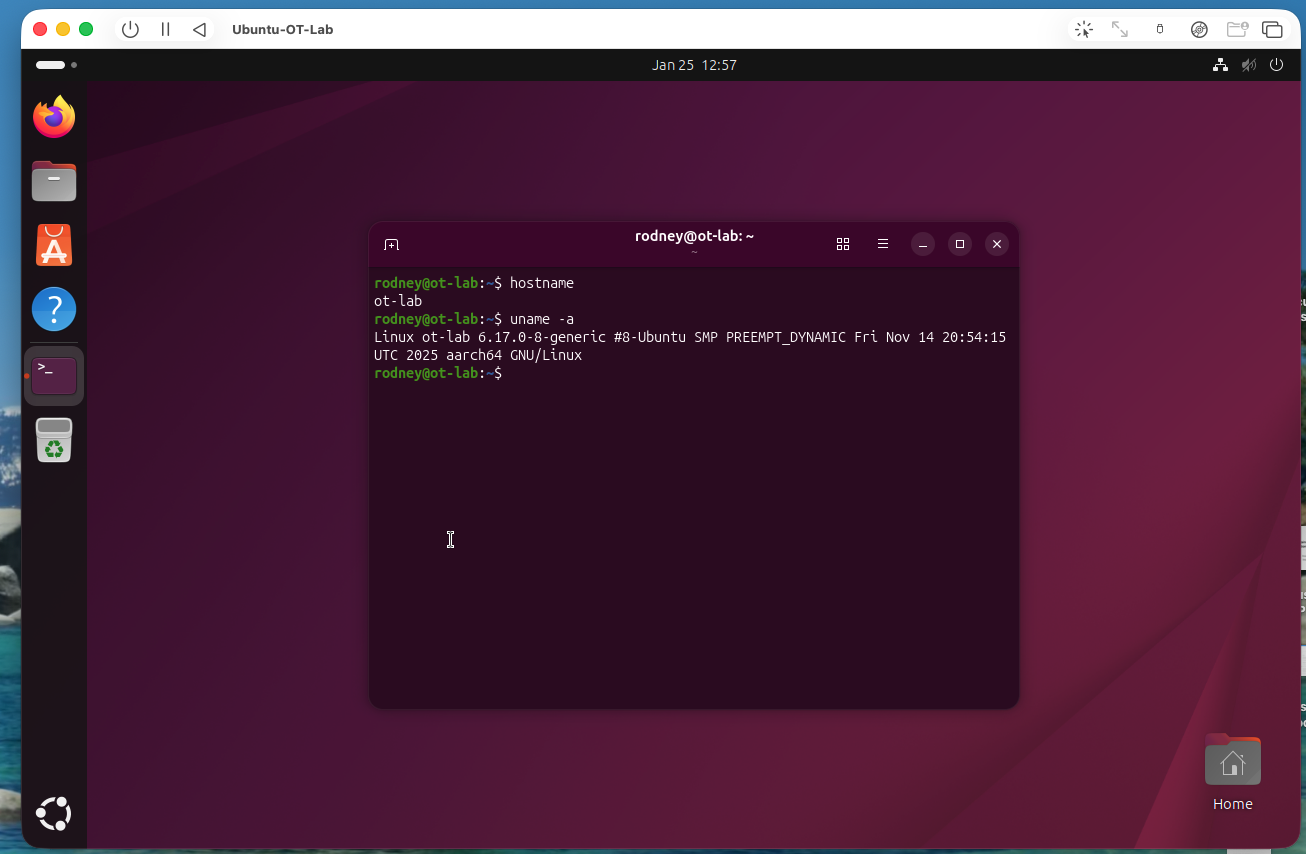The height and width of the screenshot is (854, 1306).
Task: Click the display windows icon in UTM toolbar
Action: pos(1273,29)
